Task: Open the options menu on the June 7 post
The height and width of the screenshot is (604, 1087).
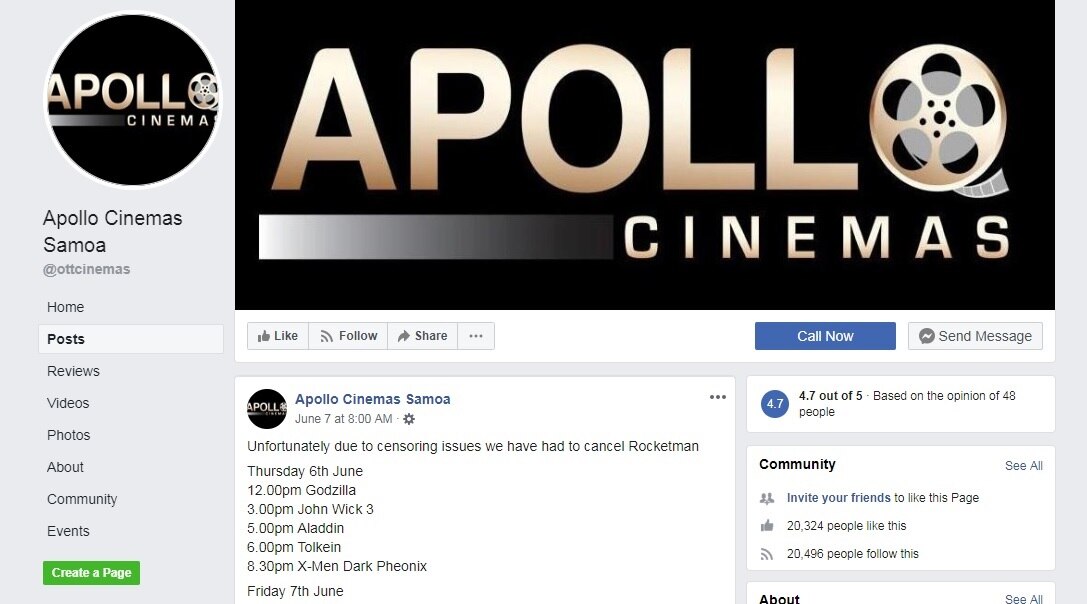Action: (x=718, y=397)
